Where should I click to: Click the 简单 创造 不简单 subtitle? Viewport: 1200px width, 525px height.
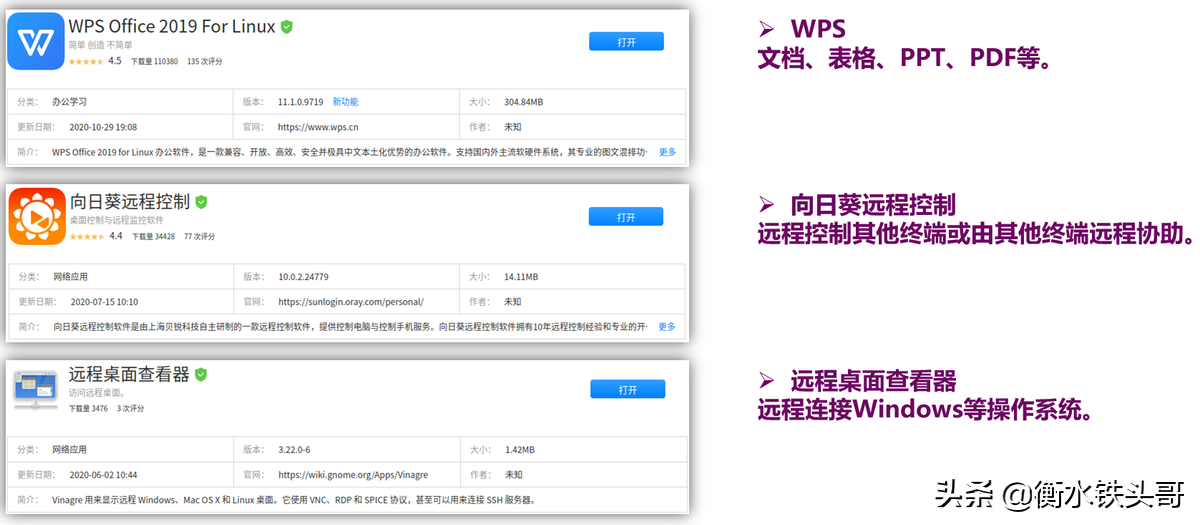click(98, 46)
